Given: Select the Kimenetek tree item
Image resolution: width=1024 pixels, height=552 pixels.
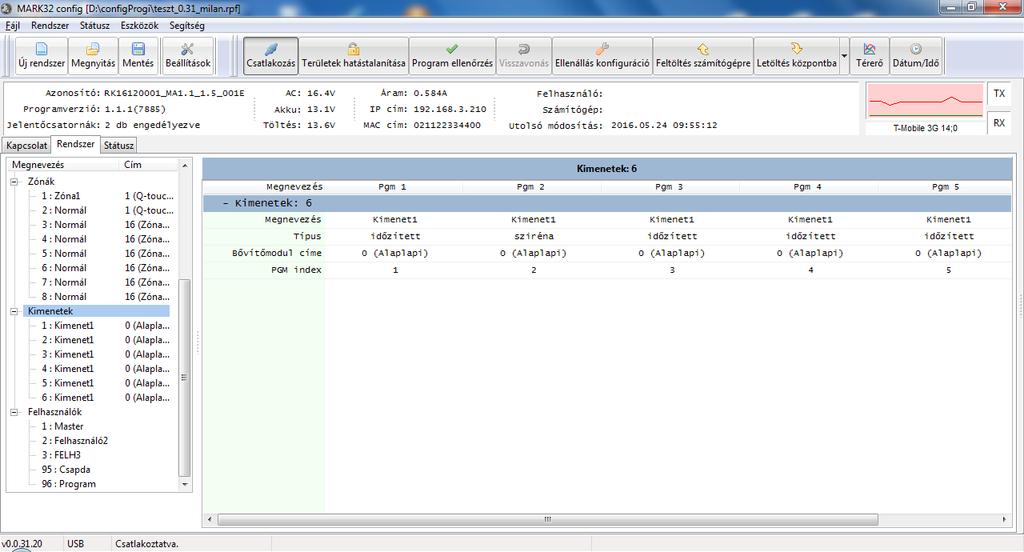Looking at the screenshot, I should pos(50,311).
